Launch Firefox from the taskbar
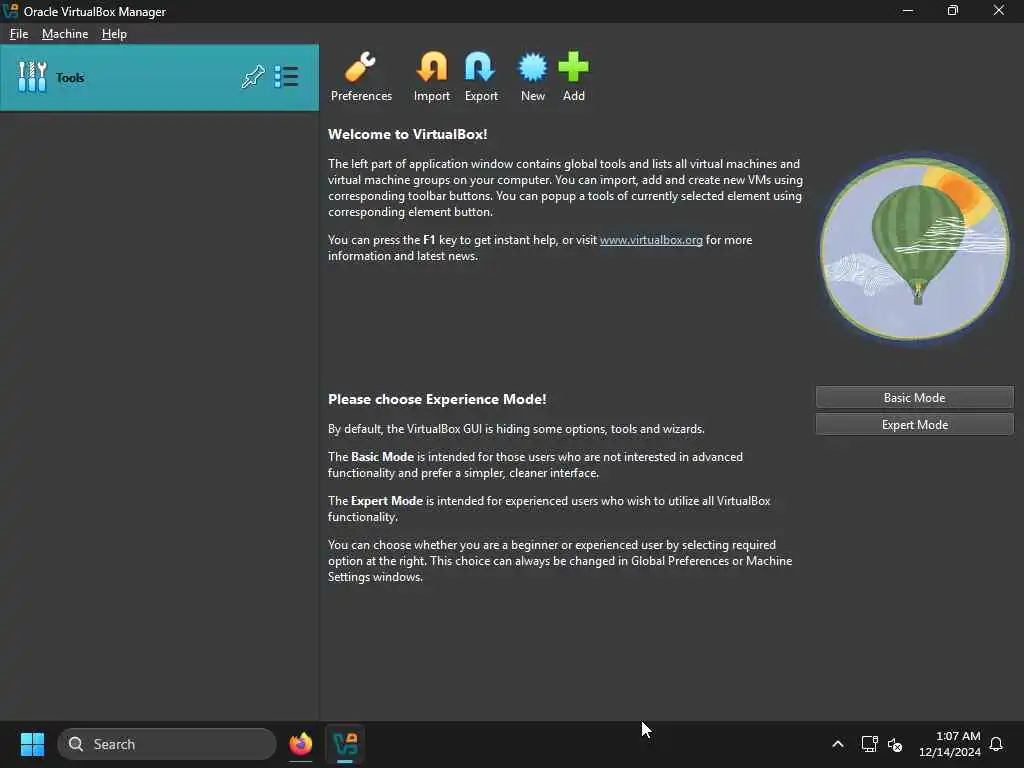Image resolution: width=1024 pixels, height=768 pixels. (300, 744)
